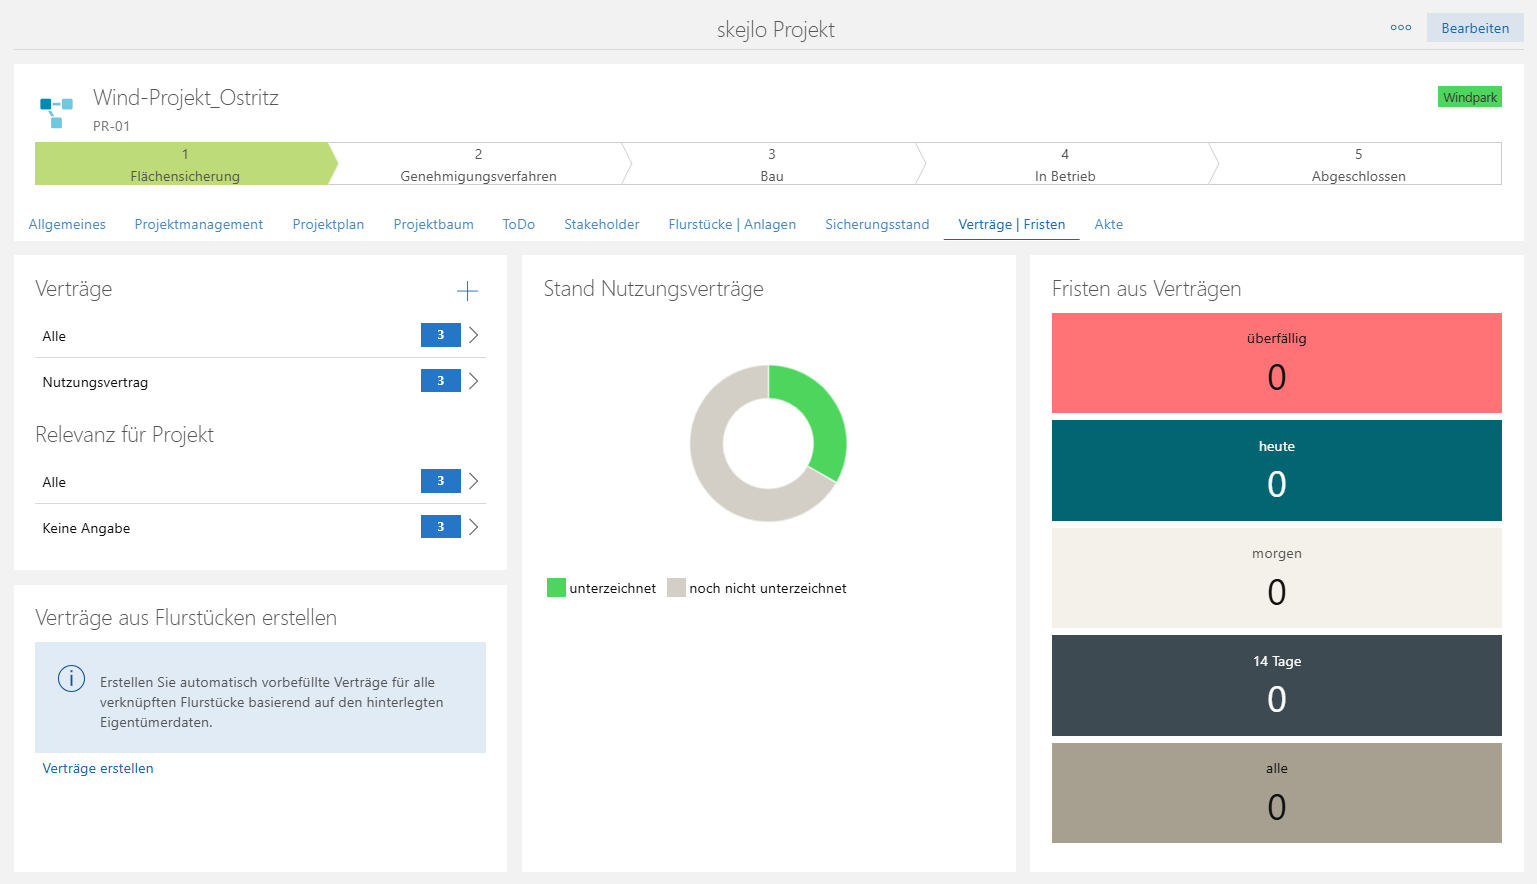The image size is (1537, 884).
Task: Toggle the unterzeichnet legend swatch
Action: pyautogui.click(x=556, y=588)
